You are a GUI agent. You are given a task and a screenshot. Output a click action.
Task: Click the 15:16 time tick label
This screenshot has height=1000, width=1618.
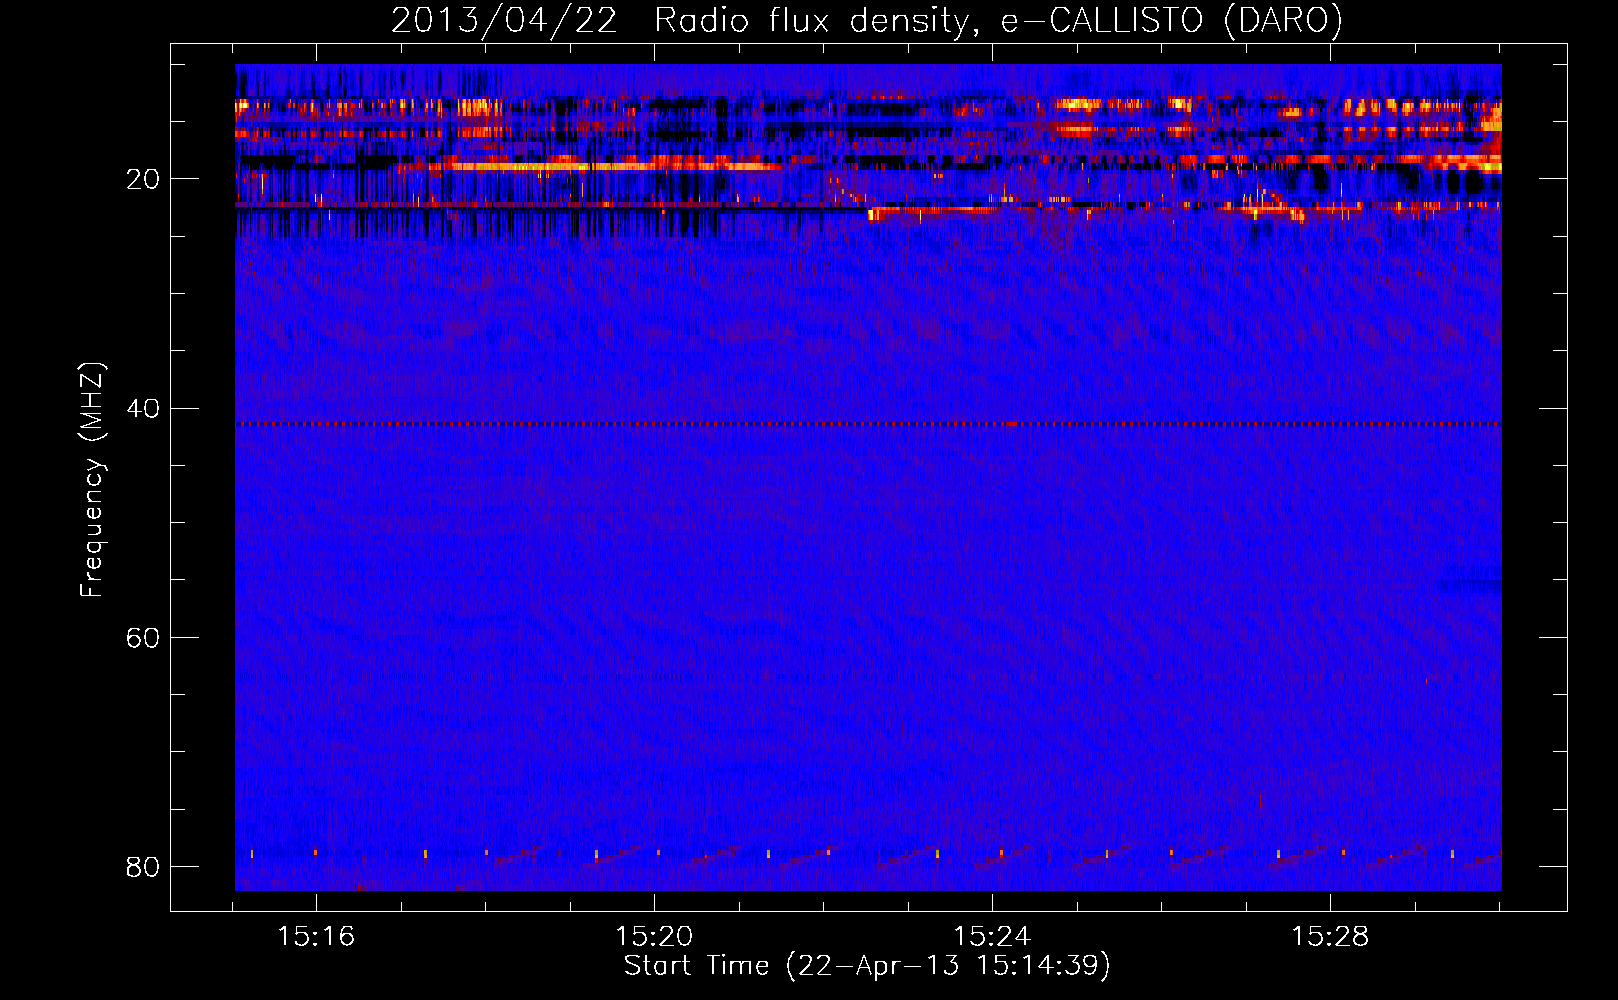[316, 936]
